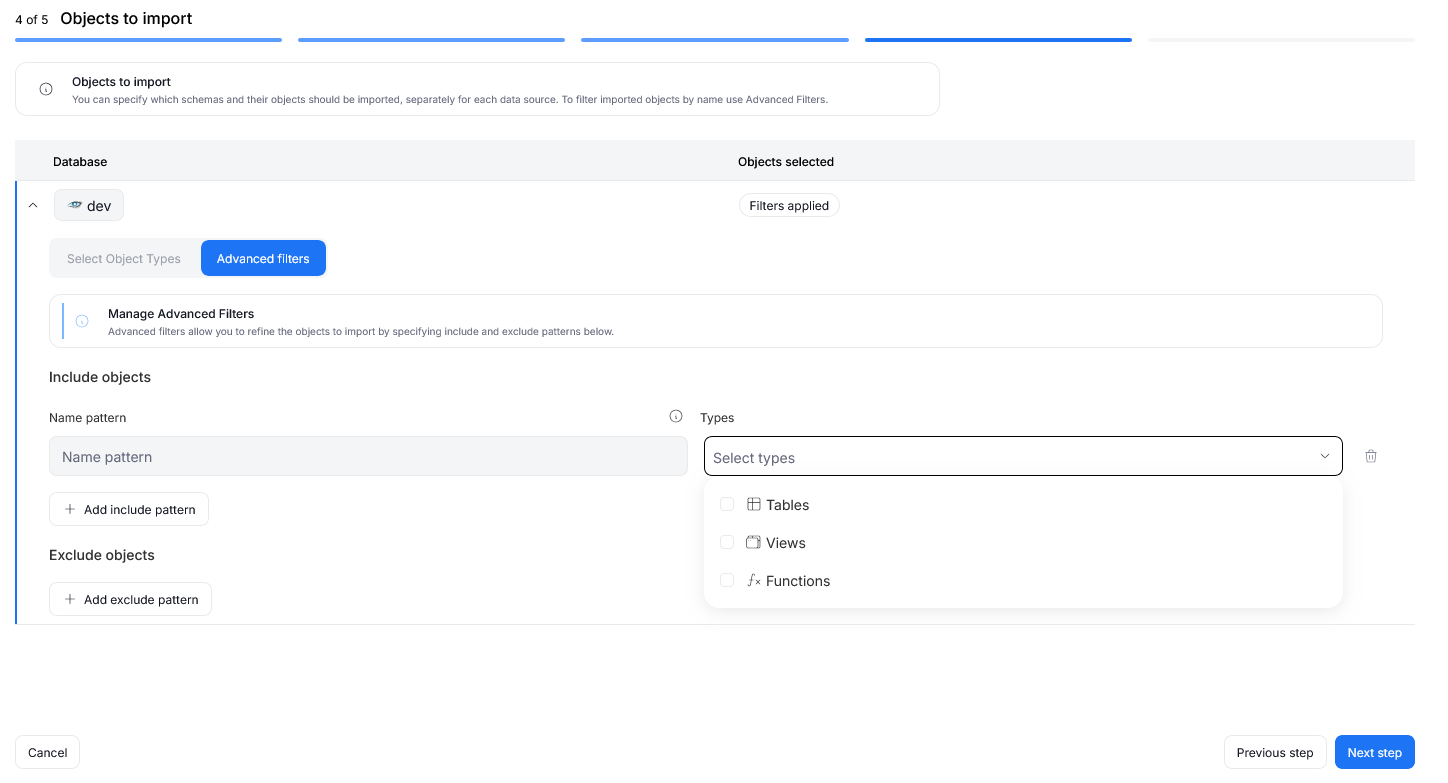Screen dimensions: 1448x783
Task: Go to Previous step
Action: pos(1275,752)
